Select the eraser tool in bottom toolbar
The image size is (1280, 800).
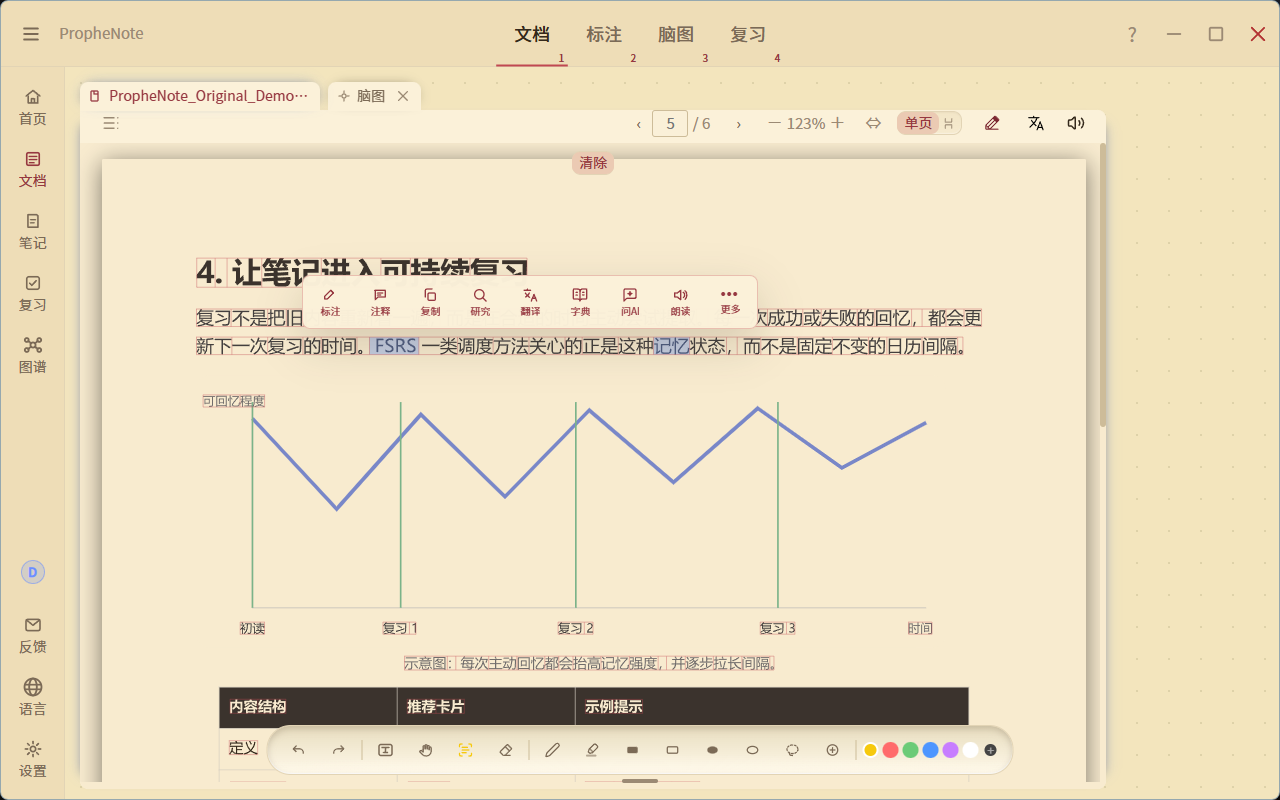point(505,750)
